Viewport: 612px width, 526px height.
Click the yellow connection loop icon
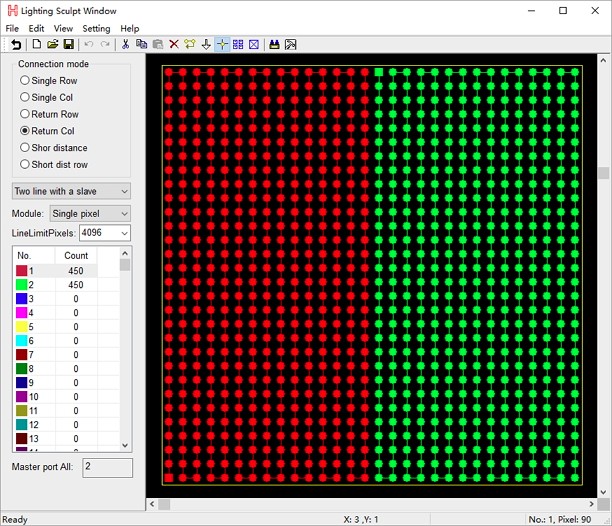tap(190, 44)
